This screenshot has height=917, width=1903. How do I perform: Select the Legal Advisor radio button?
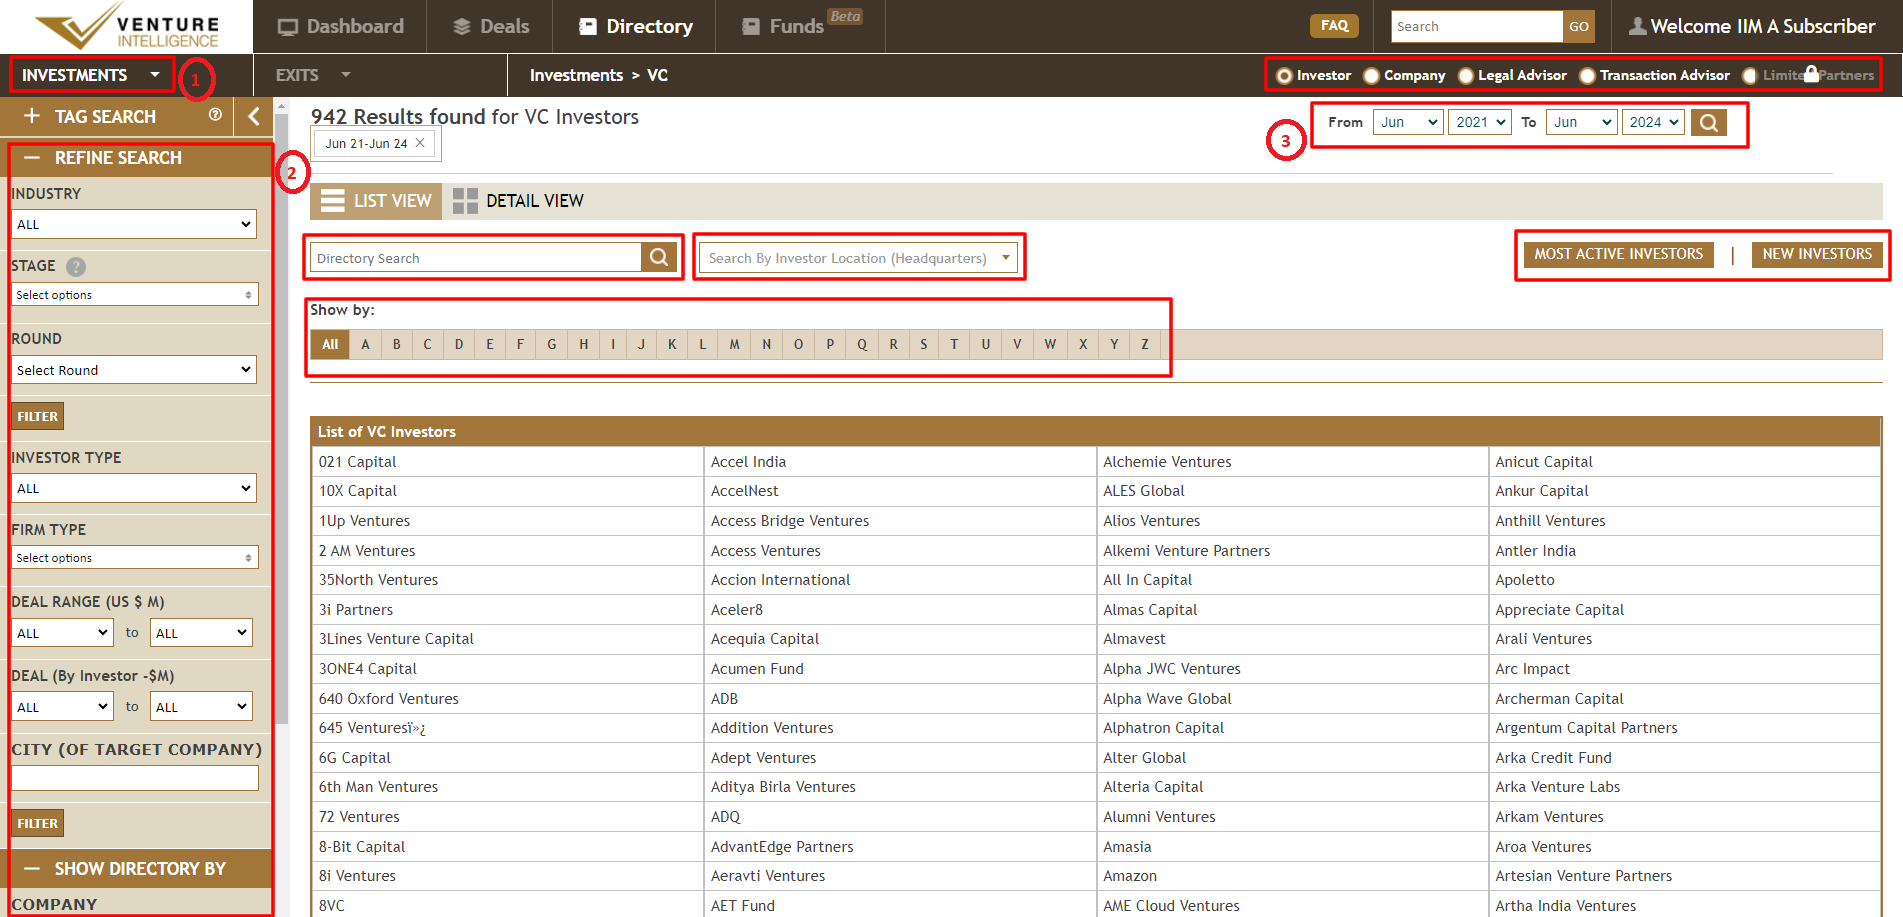pos(1466,76)
